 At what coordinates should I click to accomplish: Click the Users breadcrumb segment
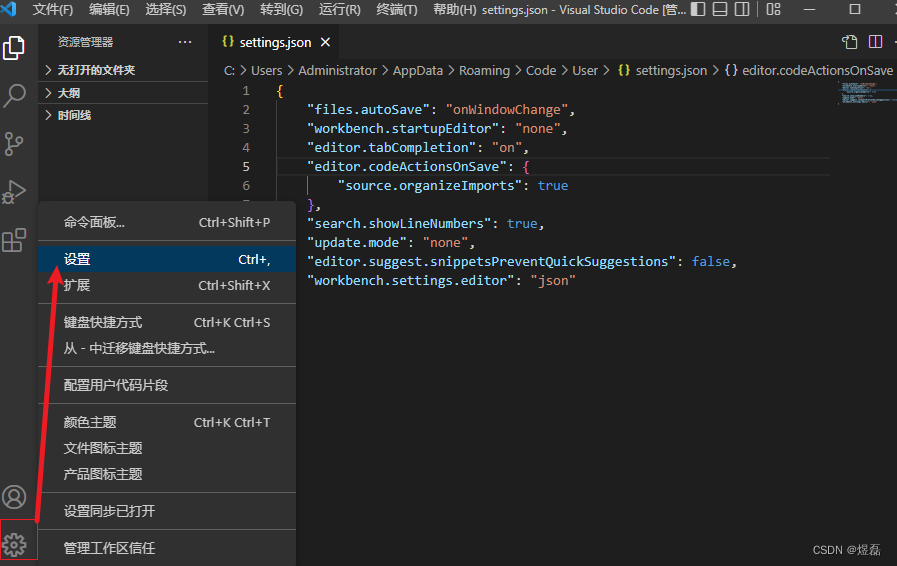267,70
